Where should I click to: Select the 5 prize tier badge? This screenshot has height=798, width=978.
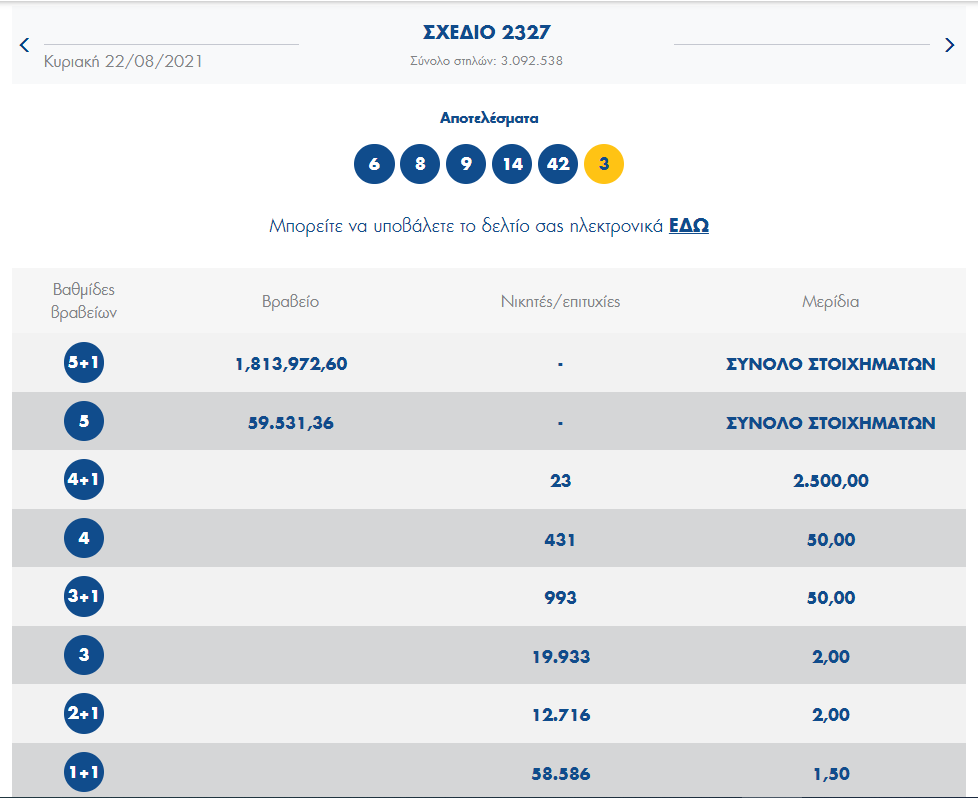pos(84,421)
